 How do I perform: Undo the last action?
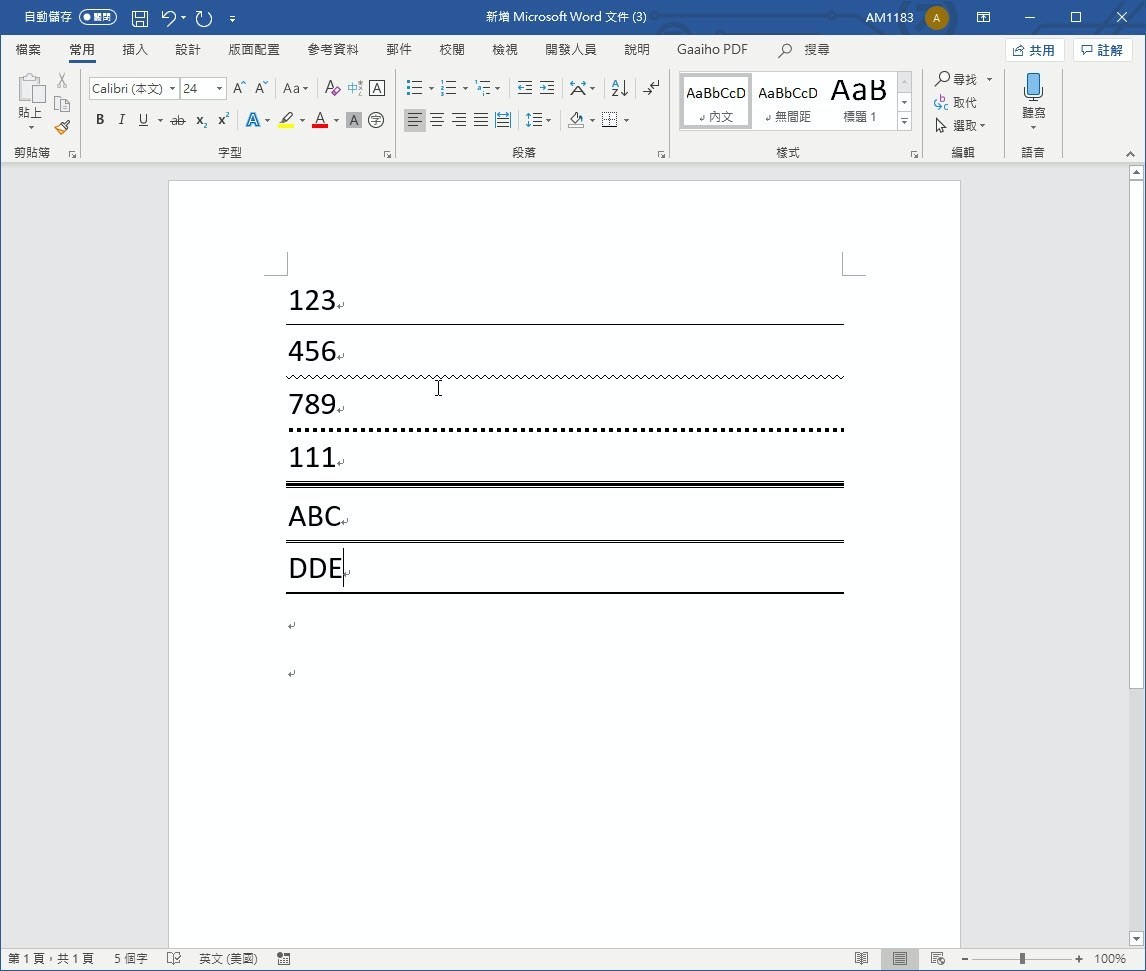168,18
